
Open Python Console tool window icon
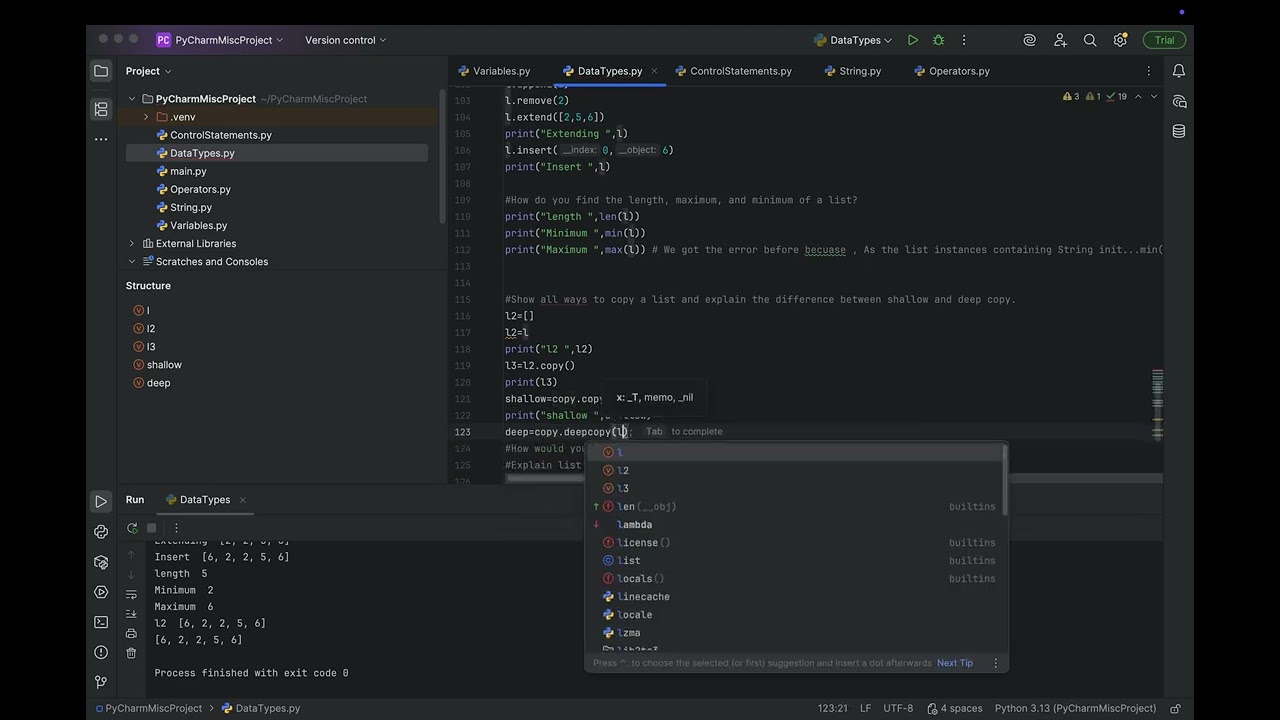[101, 532]
